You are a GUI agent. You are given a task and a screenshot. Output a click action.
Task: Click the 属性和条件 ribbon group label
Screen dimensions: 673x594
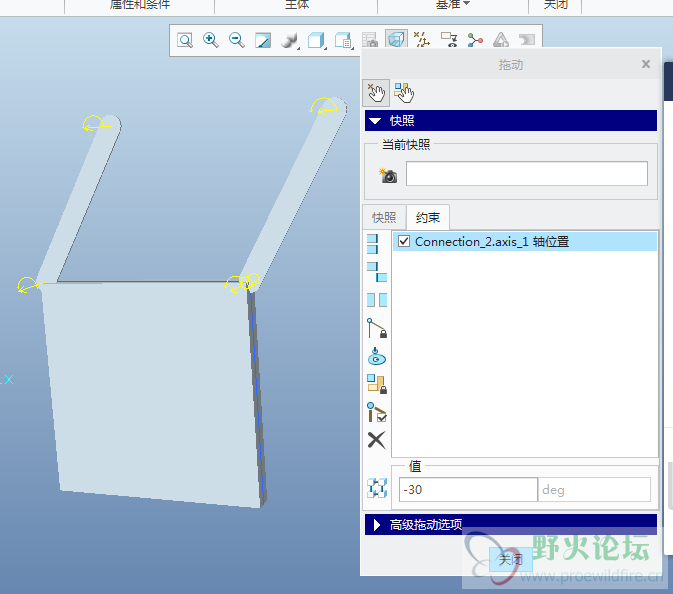(x=140, y=4)
